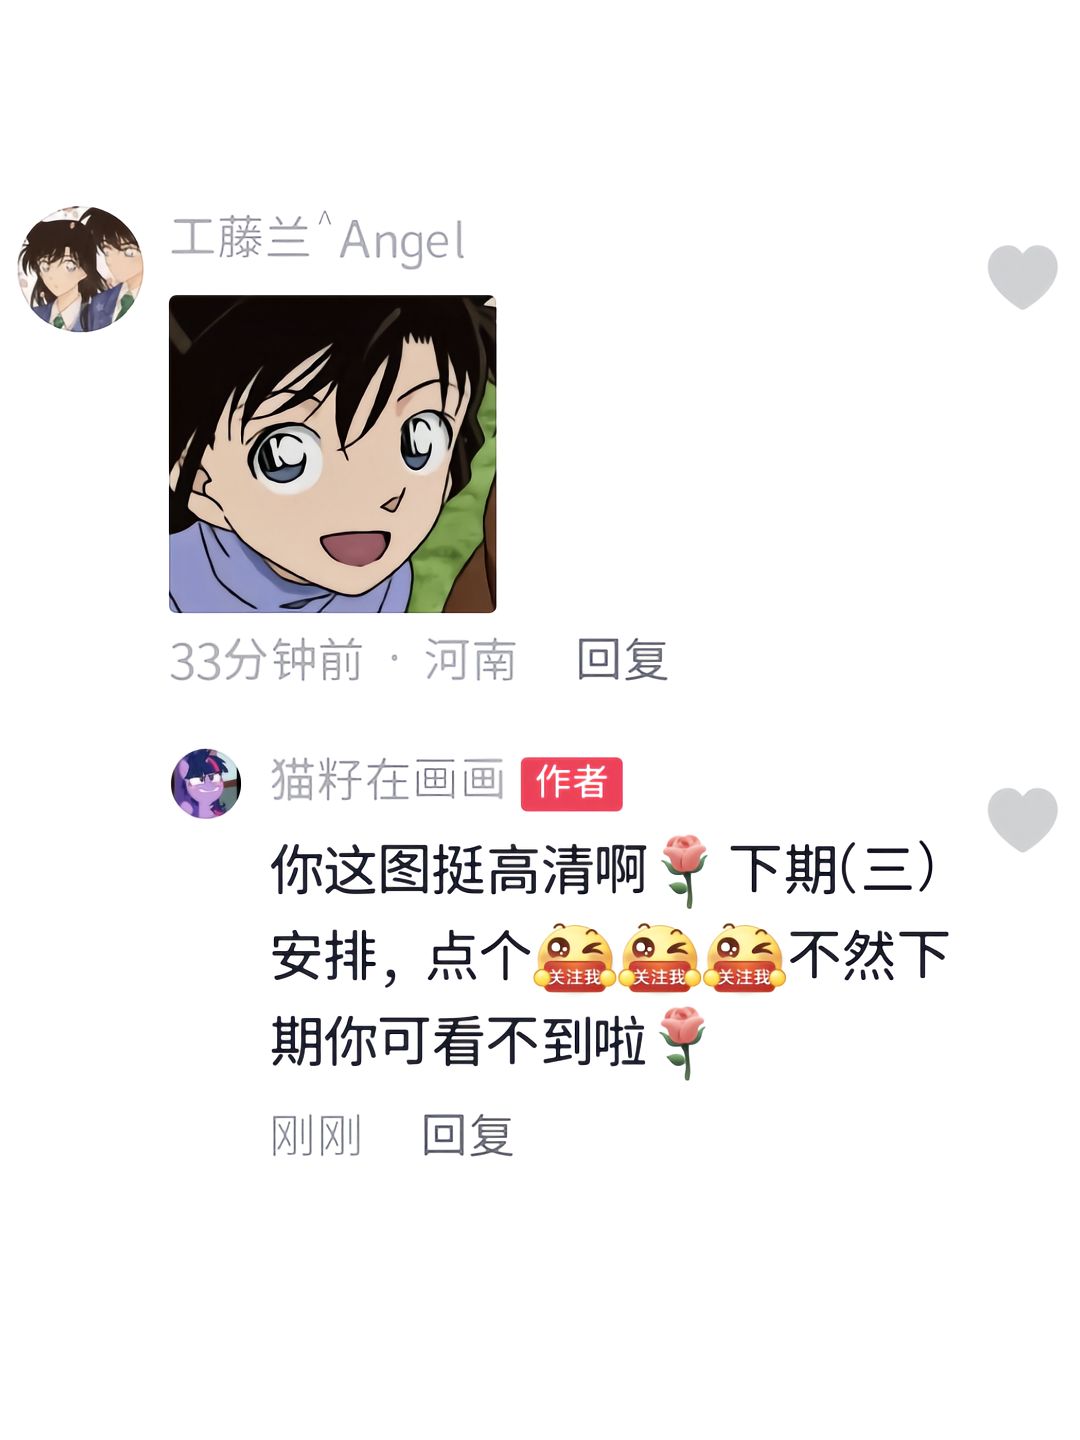Tap the third 关注我 emoji before 不然下

pyautogui.click(x=744, y=957)
